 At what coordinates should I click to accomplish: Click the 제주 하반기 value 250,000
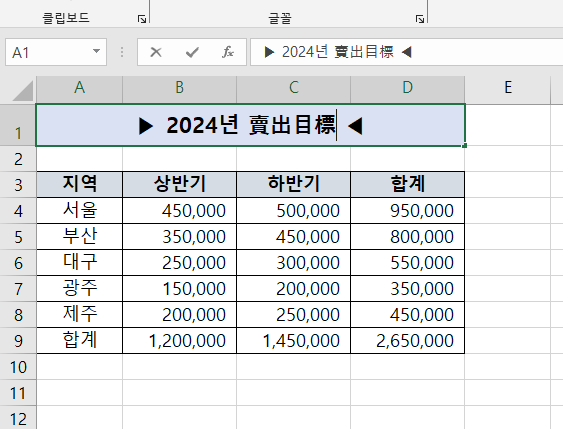pos(293,314)
